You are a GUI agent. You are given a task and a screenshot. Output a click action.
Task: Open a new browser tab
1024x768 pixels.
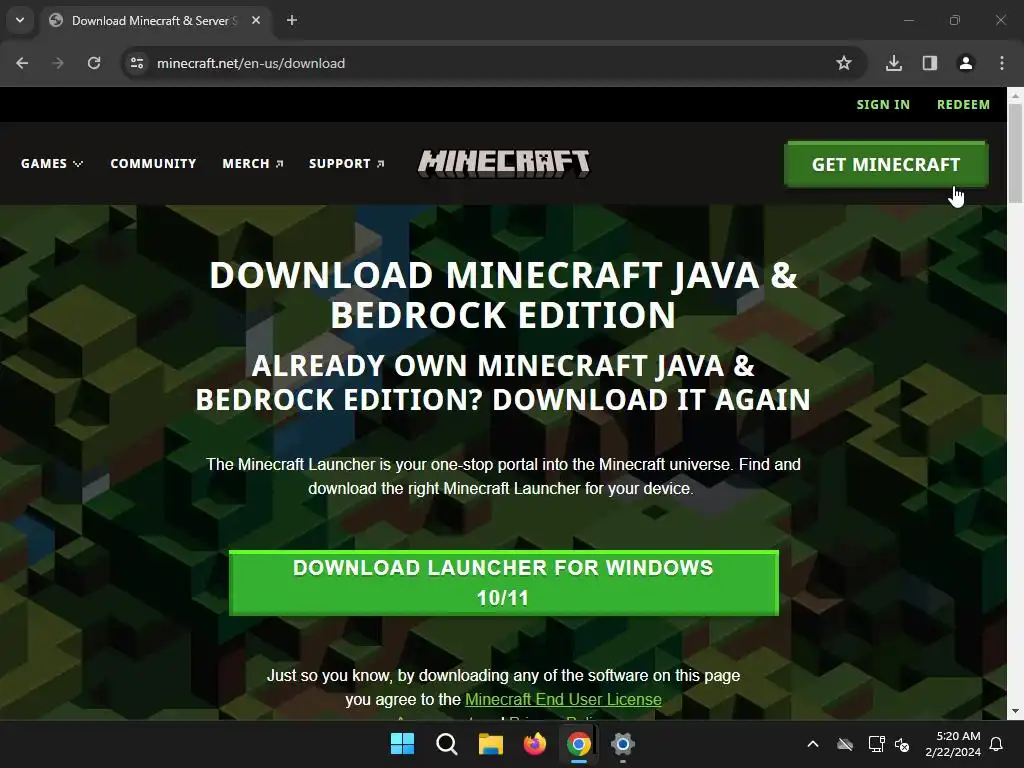[x=292, y=20]
